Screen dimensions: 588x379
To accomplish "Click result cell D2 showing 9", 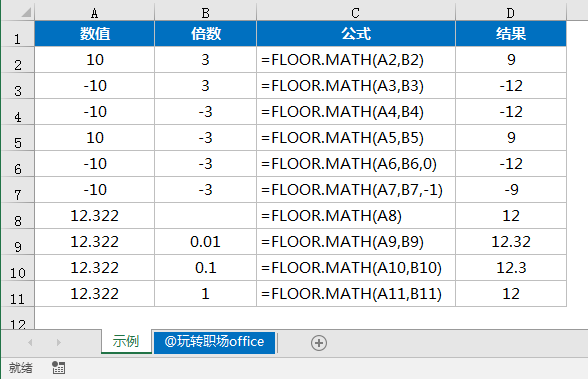I will pos(511,60).
